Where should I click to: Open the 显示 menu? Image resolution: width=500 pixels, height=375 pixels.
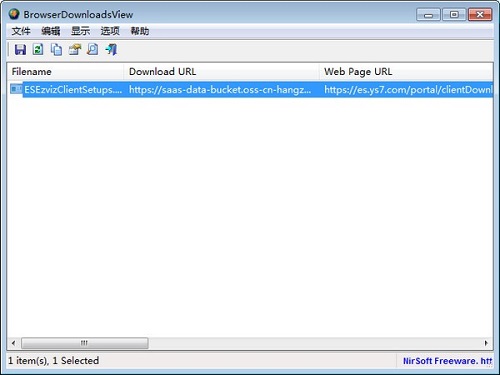(80, 31)
